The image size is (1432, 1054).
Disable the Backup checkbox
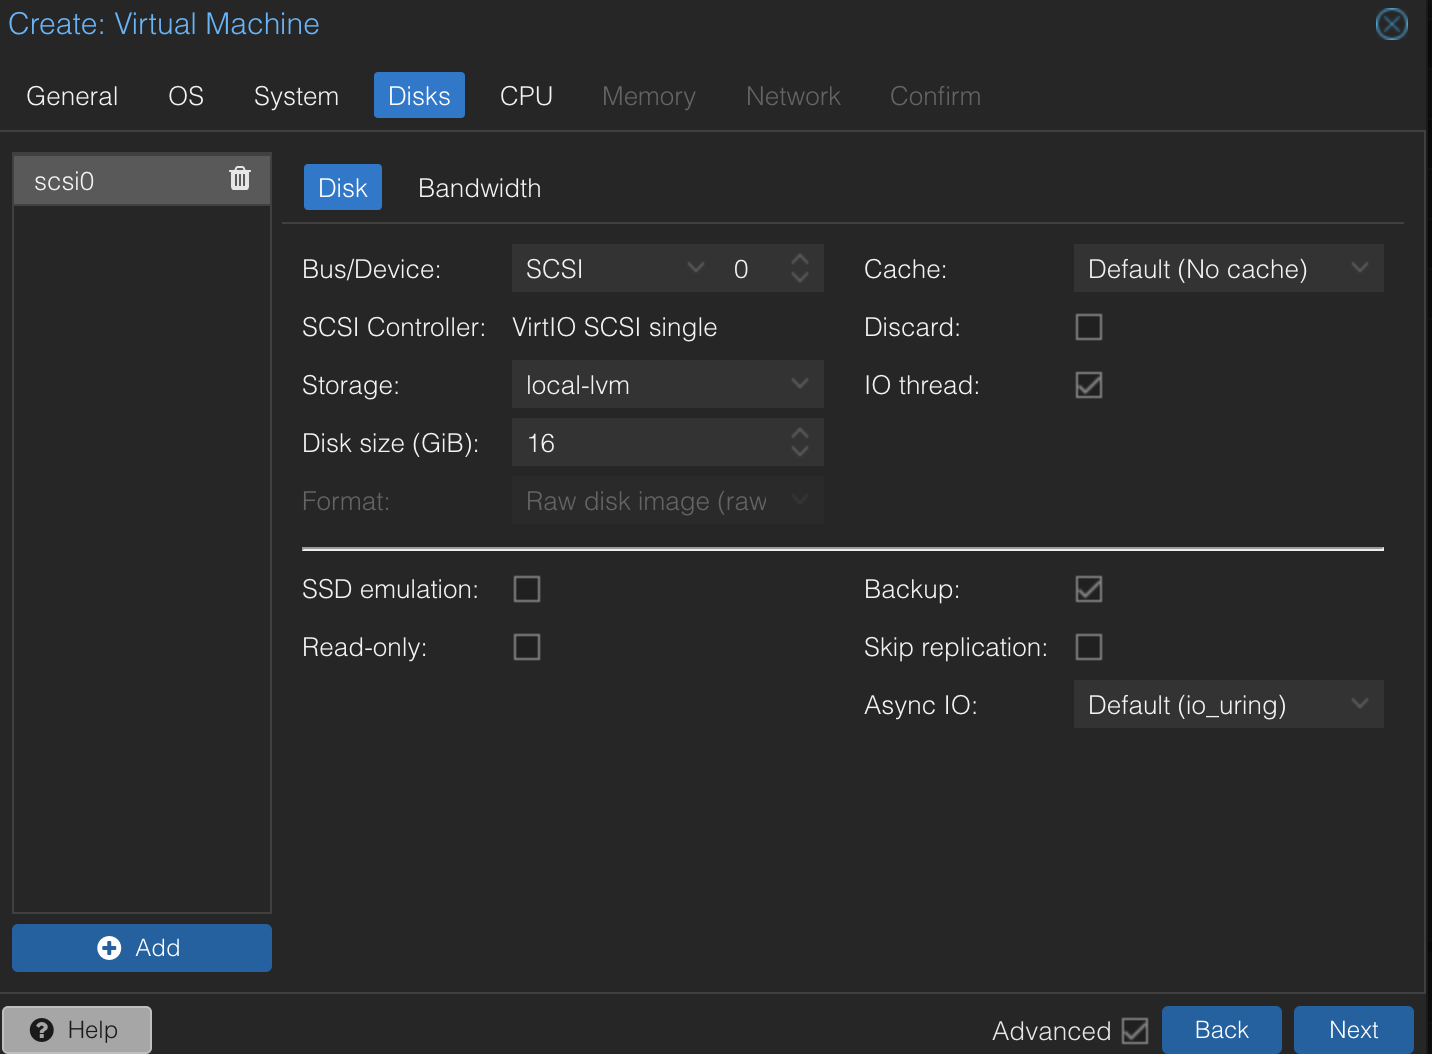coord(1088,589)
